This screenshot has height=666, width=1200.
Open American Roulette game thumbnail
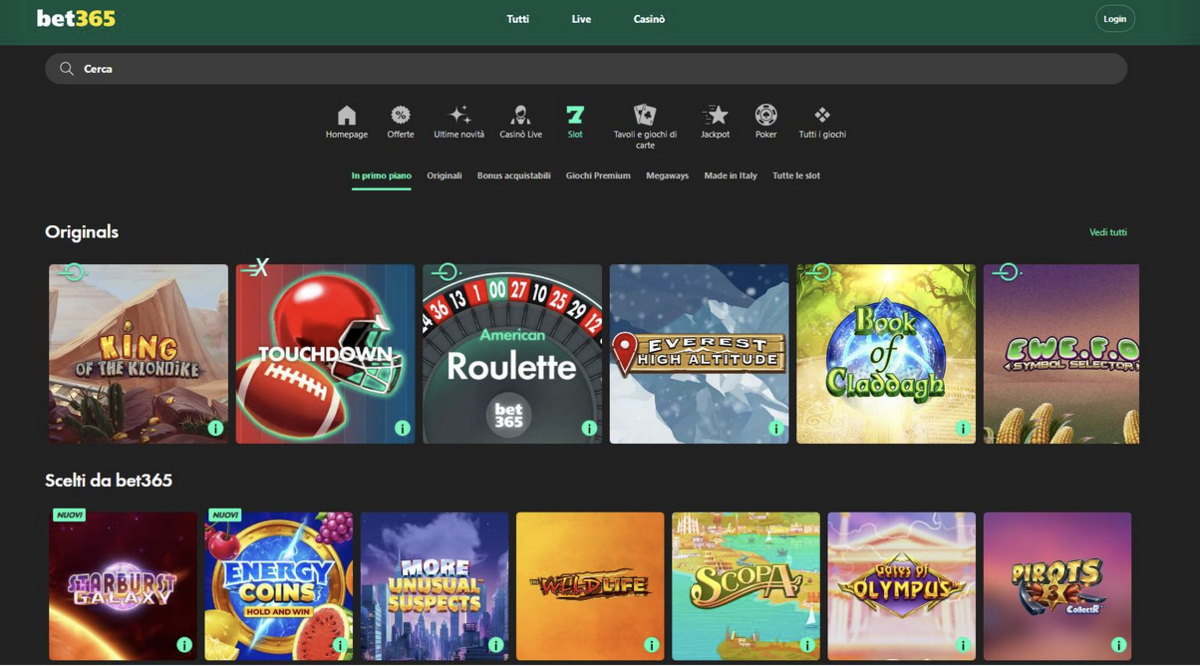pyautogui.click(x=512, y=354)
